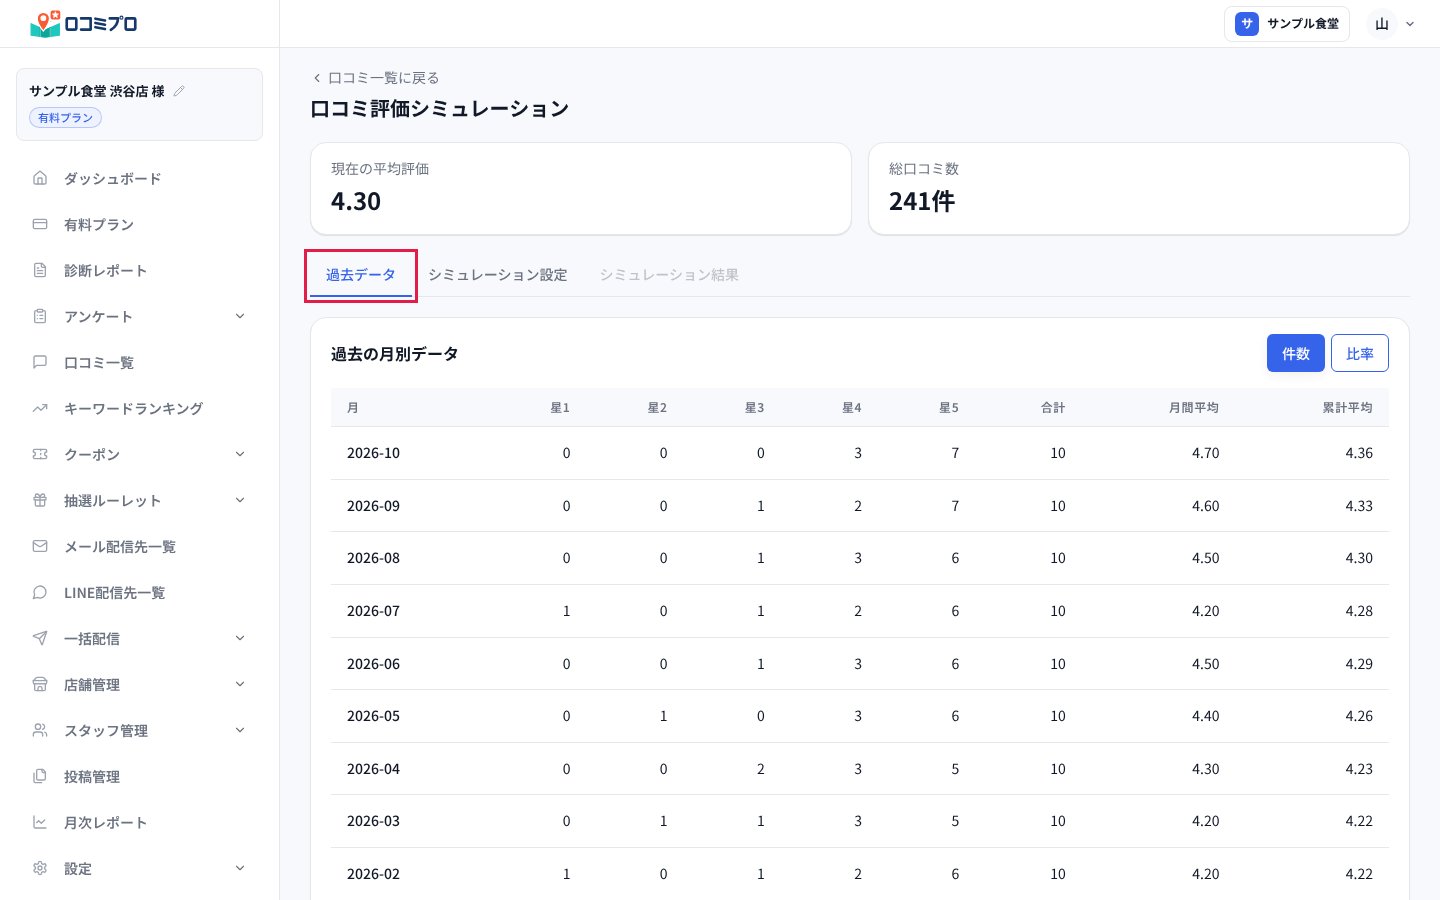The height and width of the screenshot is (900, 1440).
Task: Click the 抽選ルーレット gift icon
Action: (x=40, y=500)
